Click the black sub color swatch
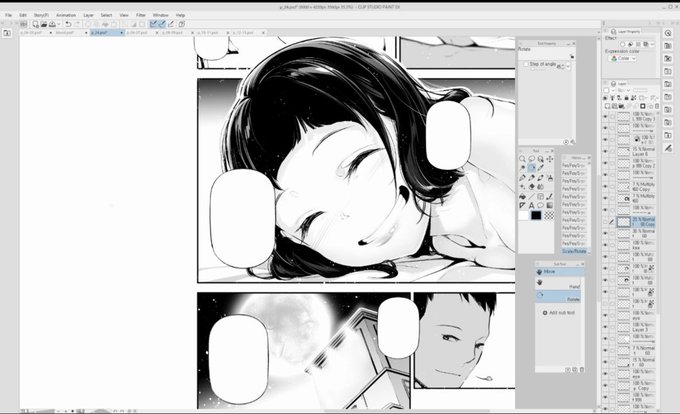This screenshot has height=414, width=680. coord(536,215)
